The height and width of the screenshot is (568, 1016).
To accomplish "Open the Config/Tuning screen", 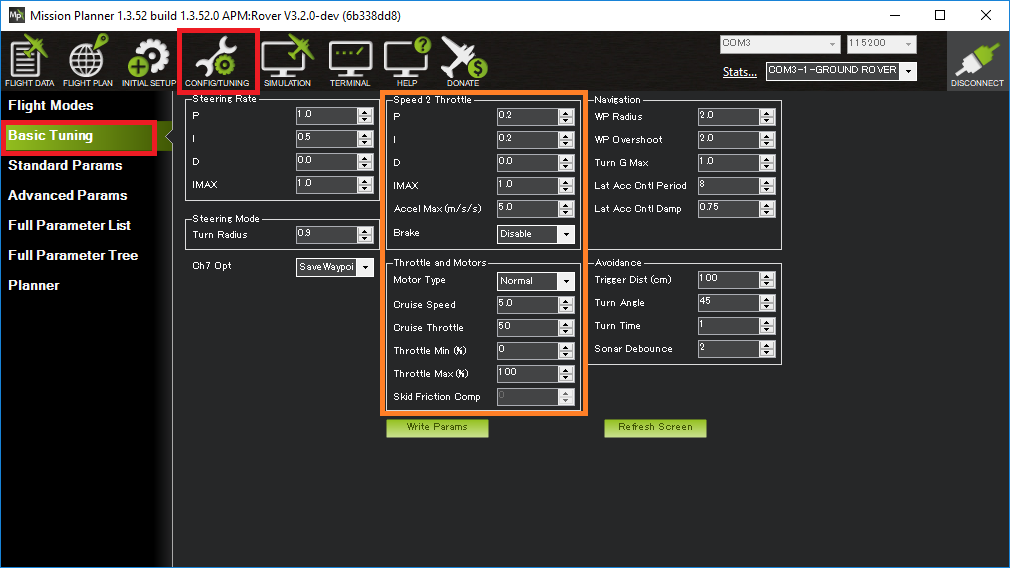I will tap(218, 62).
